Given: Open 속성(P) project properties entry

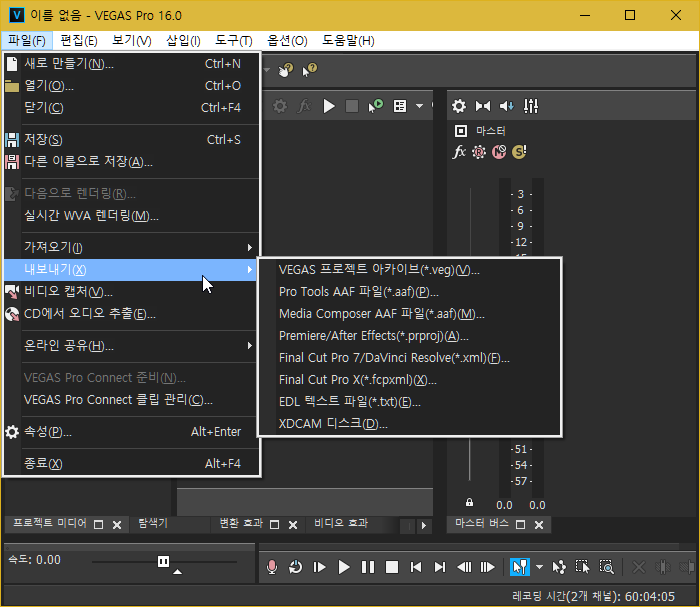Looking at the screenshot, I should tap(132, 432).
